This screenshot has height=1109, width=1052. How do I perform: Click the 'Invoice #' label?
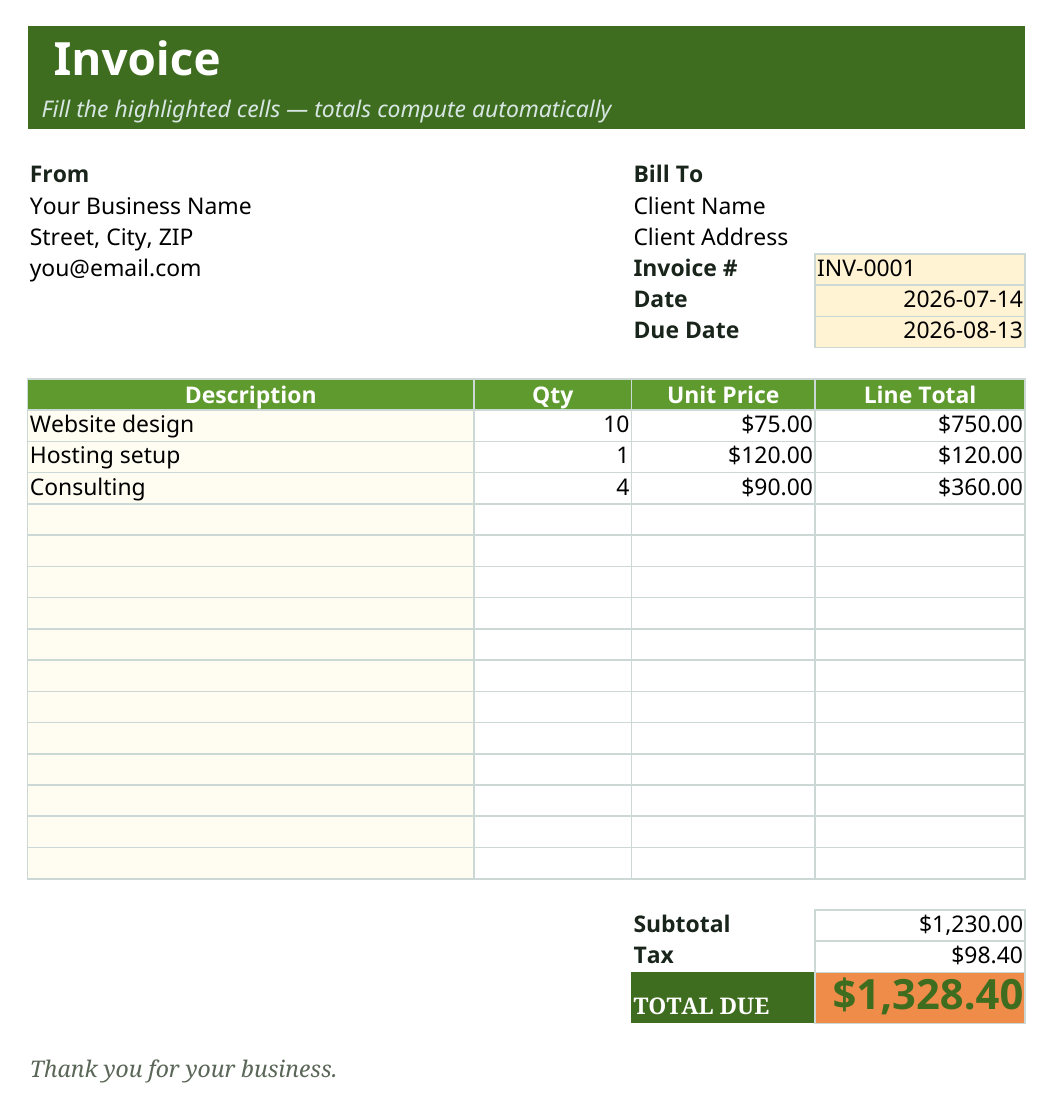[x=685, y=268]
